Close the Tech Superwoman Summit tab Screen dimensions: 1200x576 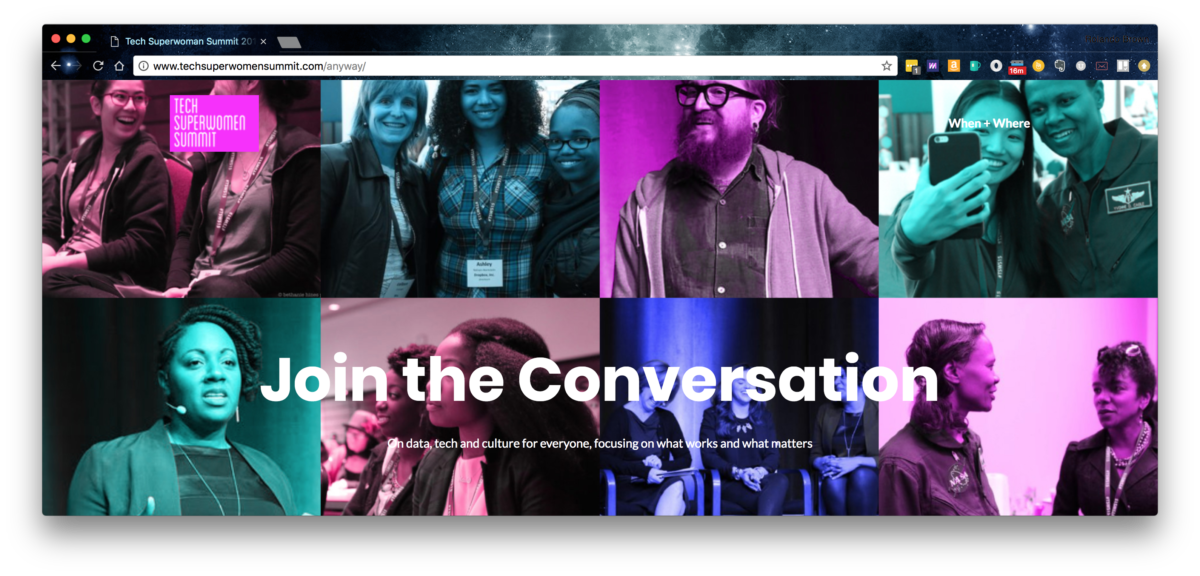pos(263,41)
